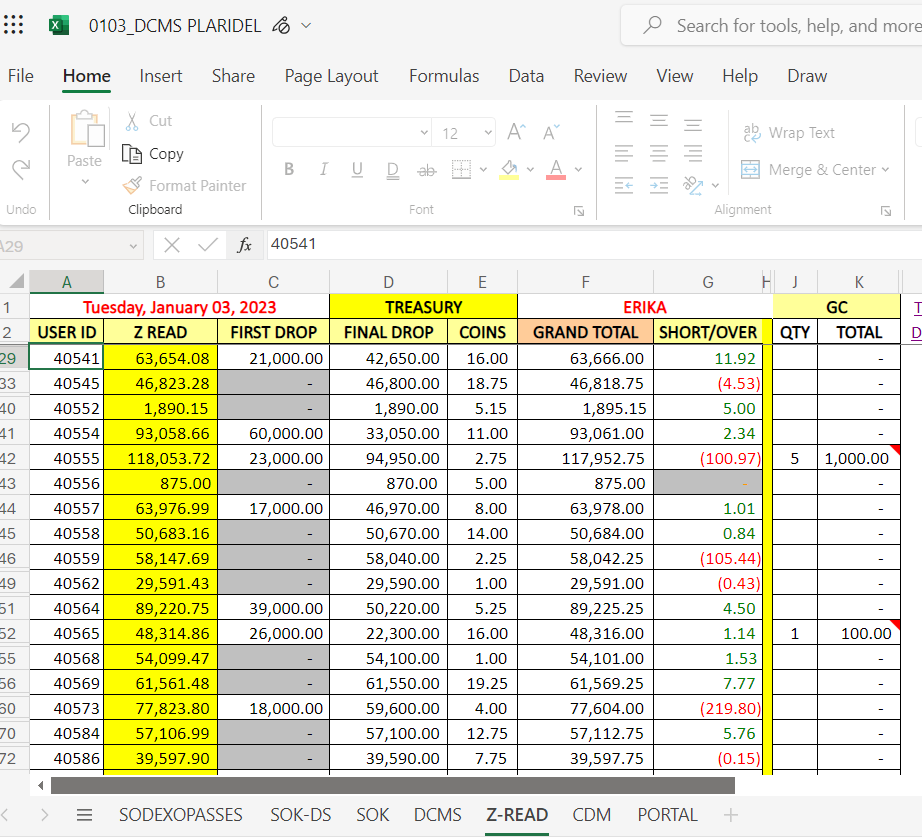Open the app launcher grid icon
Viewport: 922px width, 839px height.
tap(13, 25)
